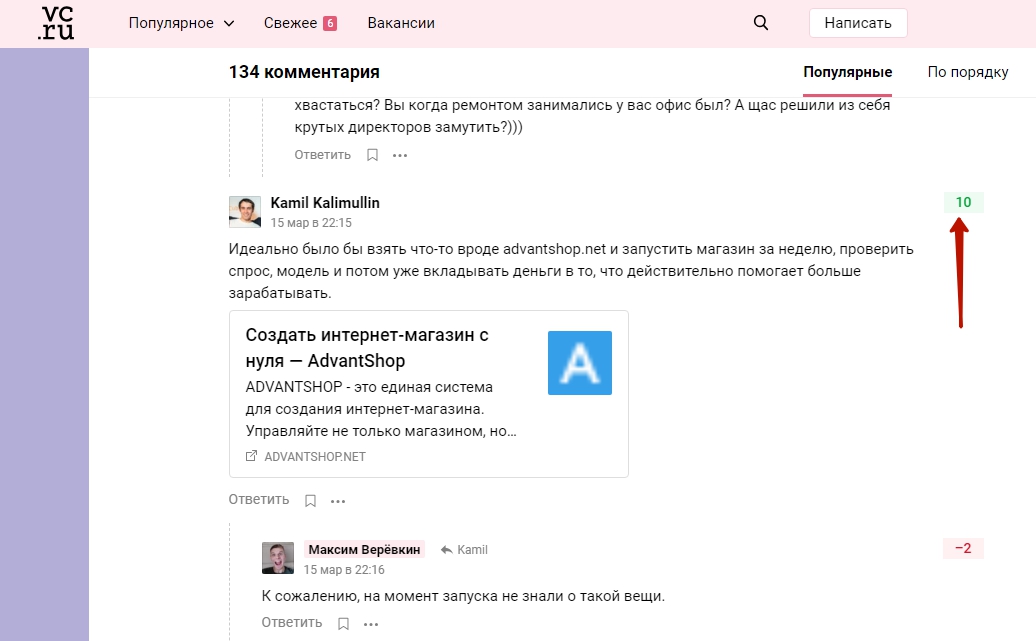The height and width of the screenshot is (641, 1036).
Task: Go to Вакансии page
Action: [401, 23]
